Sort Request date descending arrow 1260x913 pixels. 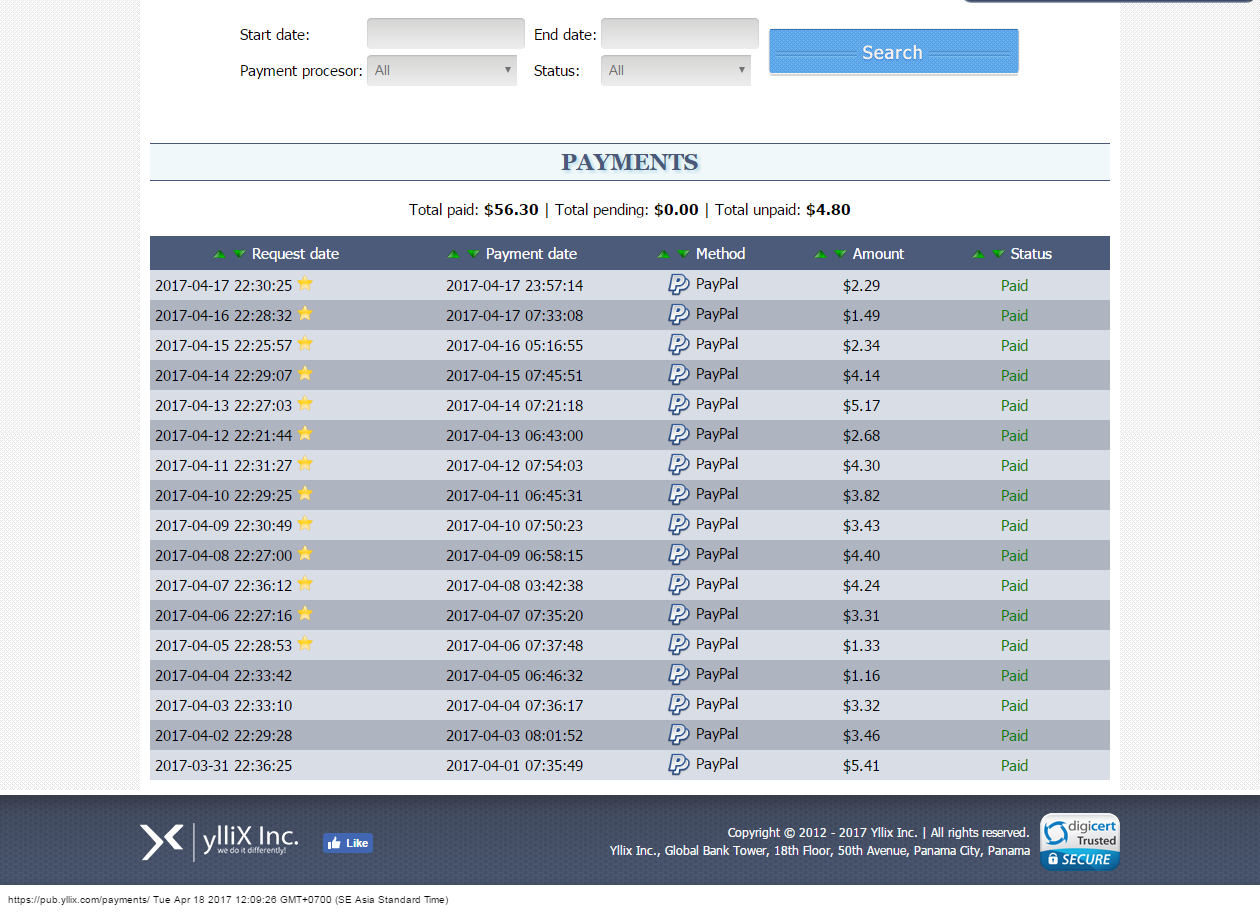239,254
